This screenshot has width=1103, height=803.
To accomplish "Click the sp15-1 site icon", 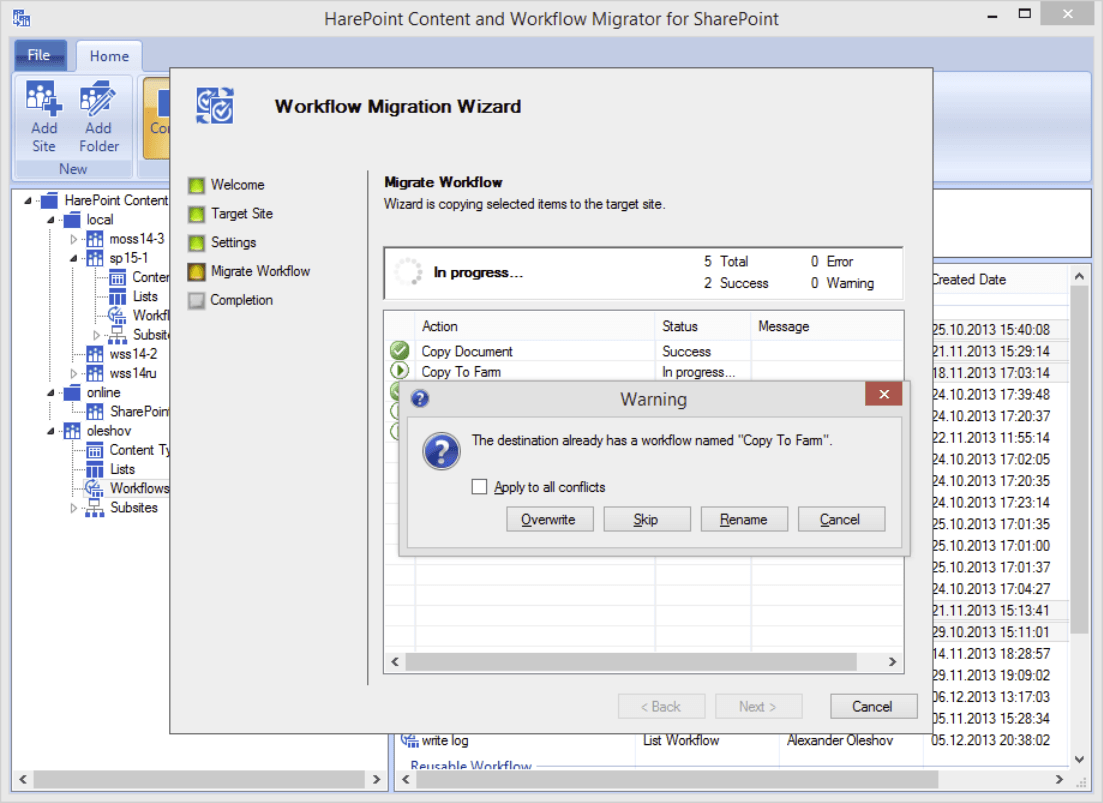I will tap(95, 258).
